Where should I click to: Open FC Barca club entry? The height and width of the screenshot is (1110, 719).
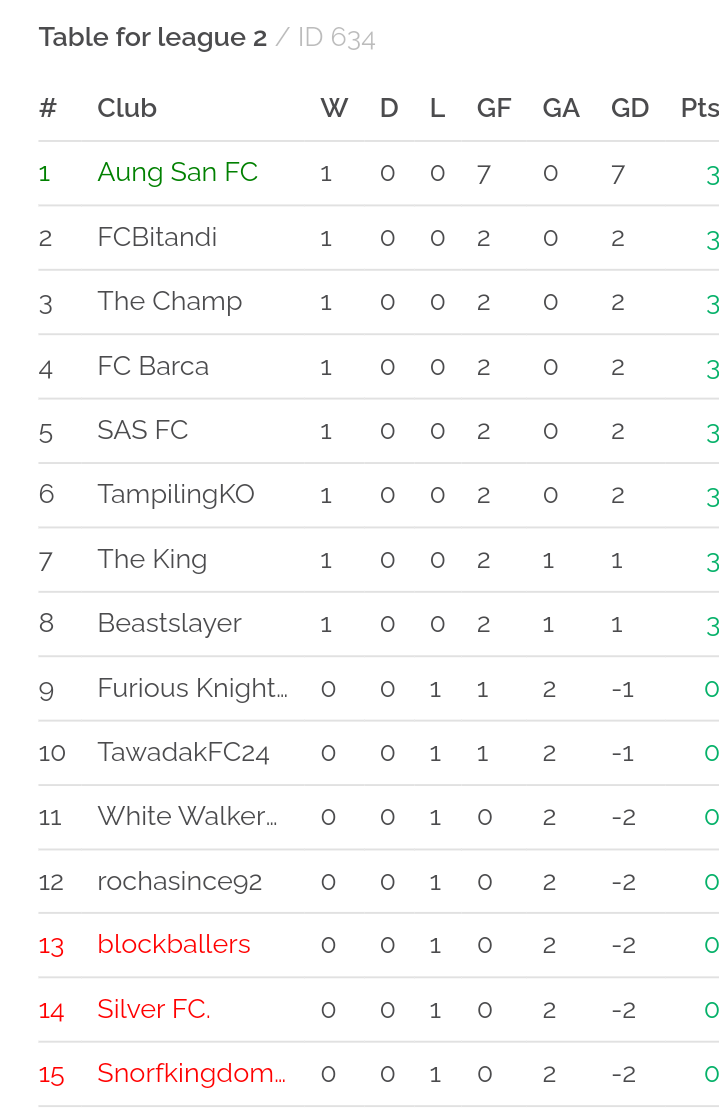tap(153, 366)
